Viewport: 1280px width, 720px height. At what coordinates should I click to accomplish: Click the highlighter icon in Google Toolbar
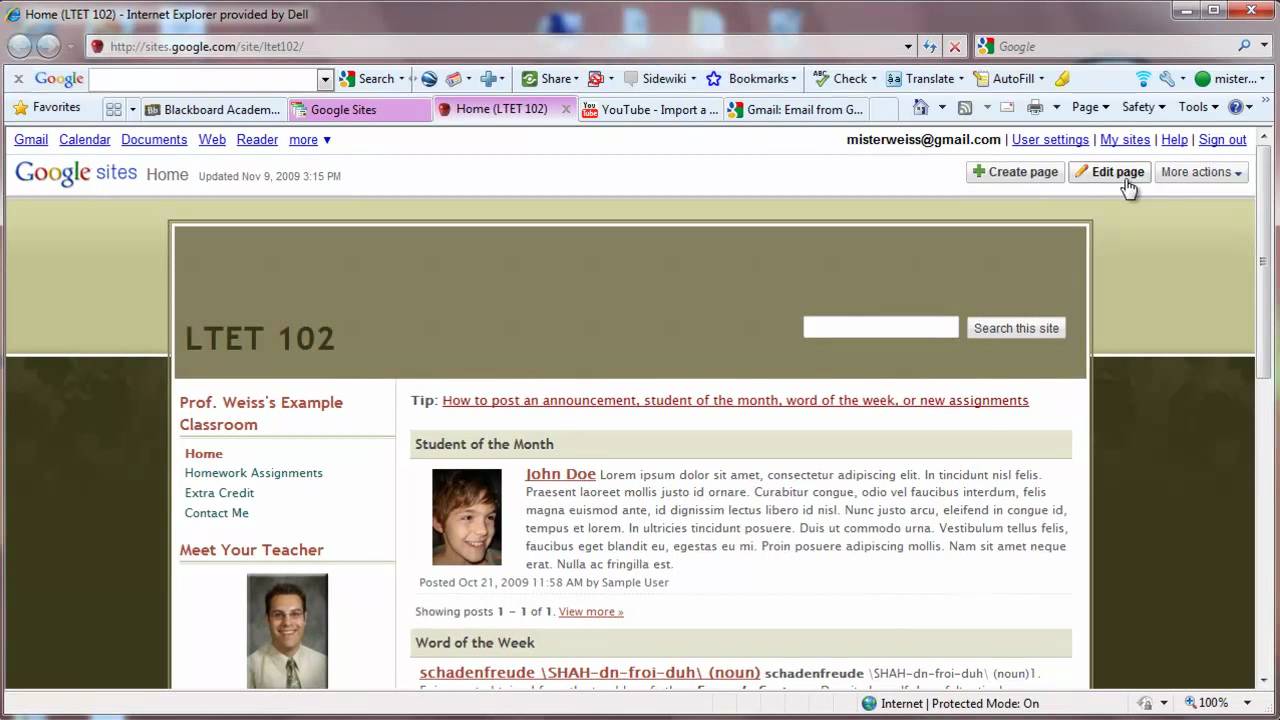pos(1062,79)
